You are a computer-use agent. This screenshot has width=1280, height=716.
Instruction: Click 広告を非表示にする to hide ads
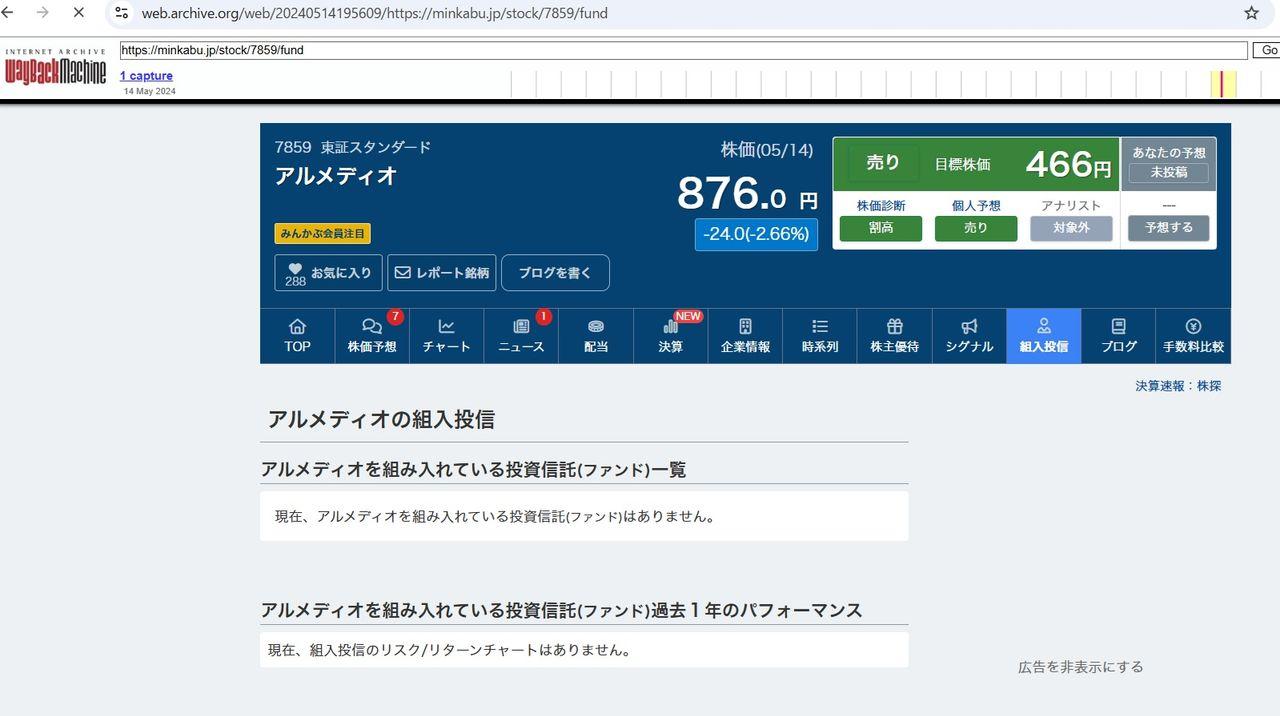click(1078, 666)
